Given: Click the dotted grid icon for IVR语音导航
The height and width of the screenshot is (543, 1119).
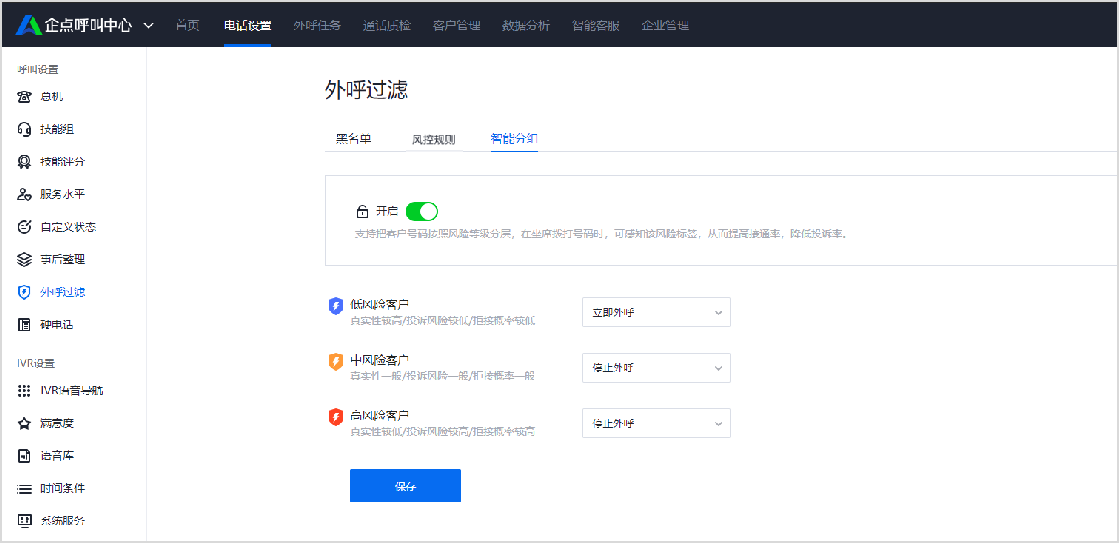Looking at the screenshot, I should pyautogui.click(x=25, y=390).
